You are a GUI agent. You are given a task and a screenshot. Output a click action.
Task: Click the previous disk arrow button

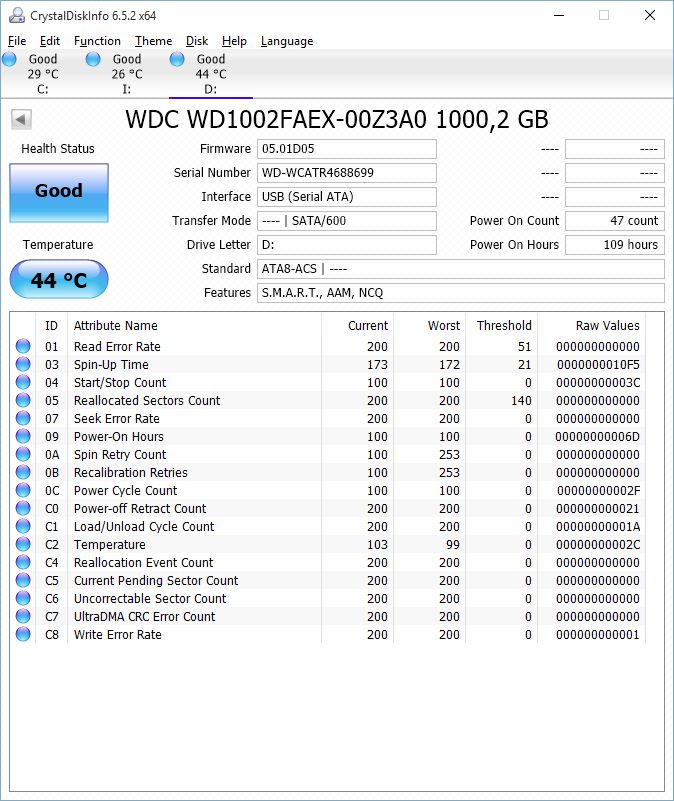coord(21,120)
